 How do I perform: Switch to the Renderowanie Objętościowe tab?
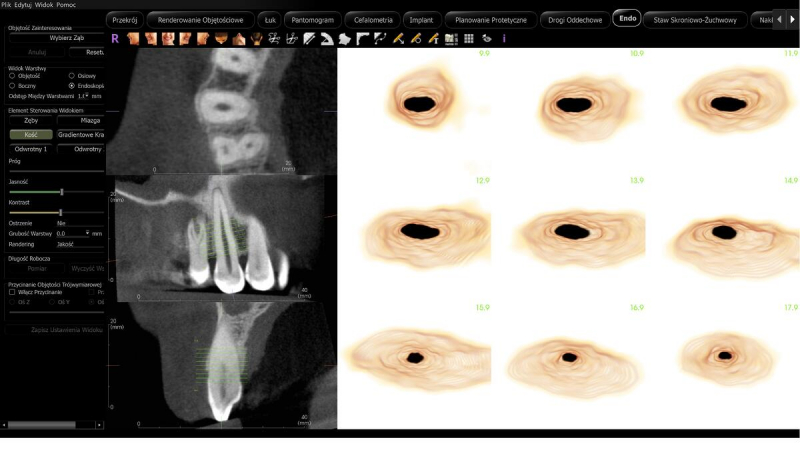pos(201,20)
